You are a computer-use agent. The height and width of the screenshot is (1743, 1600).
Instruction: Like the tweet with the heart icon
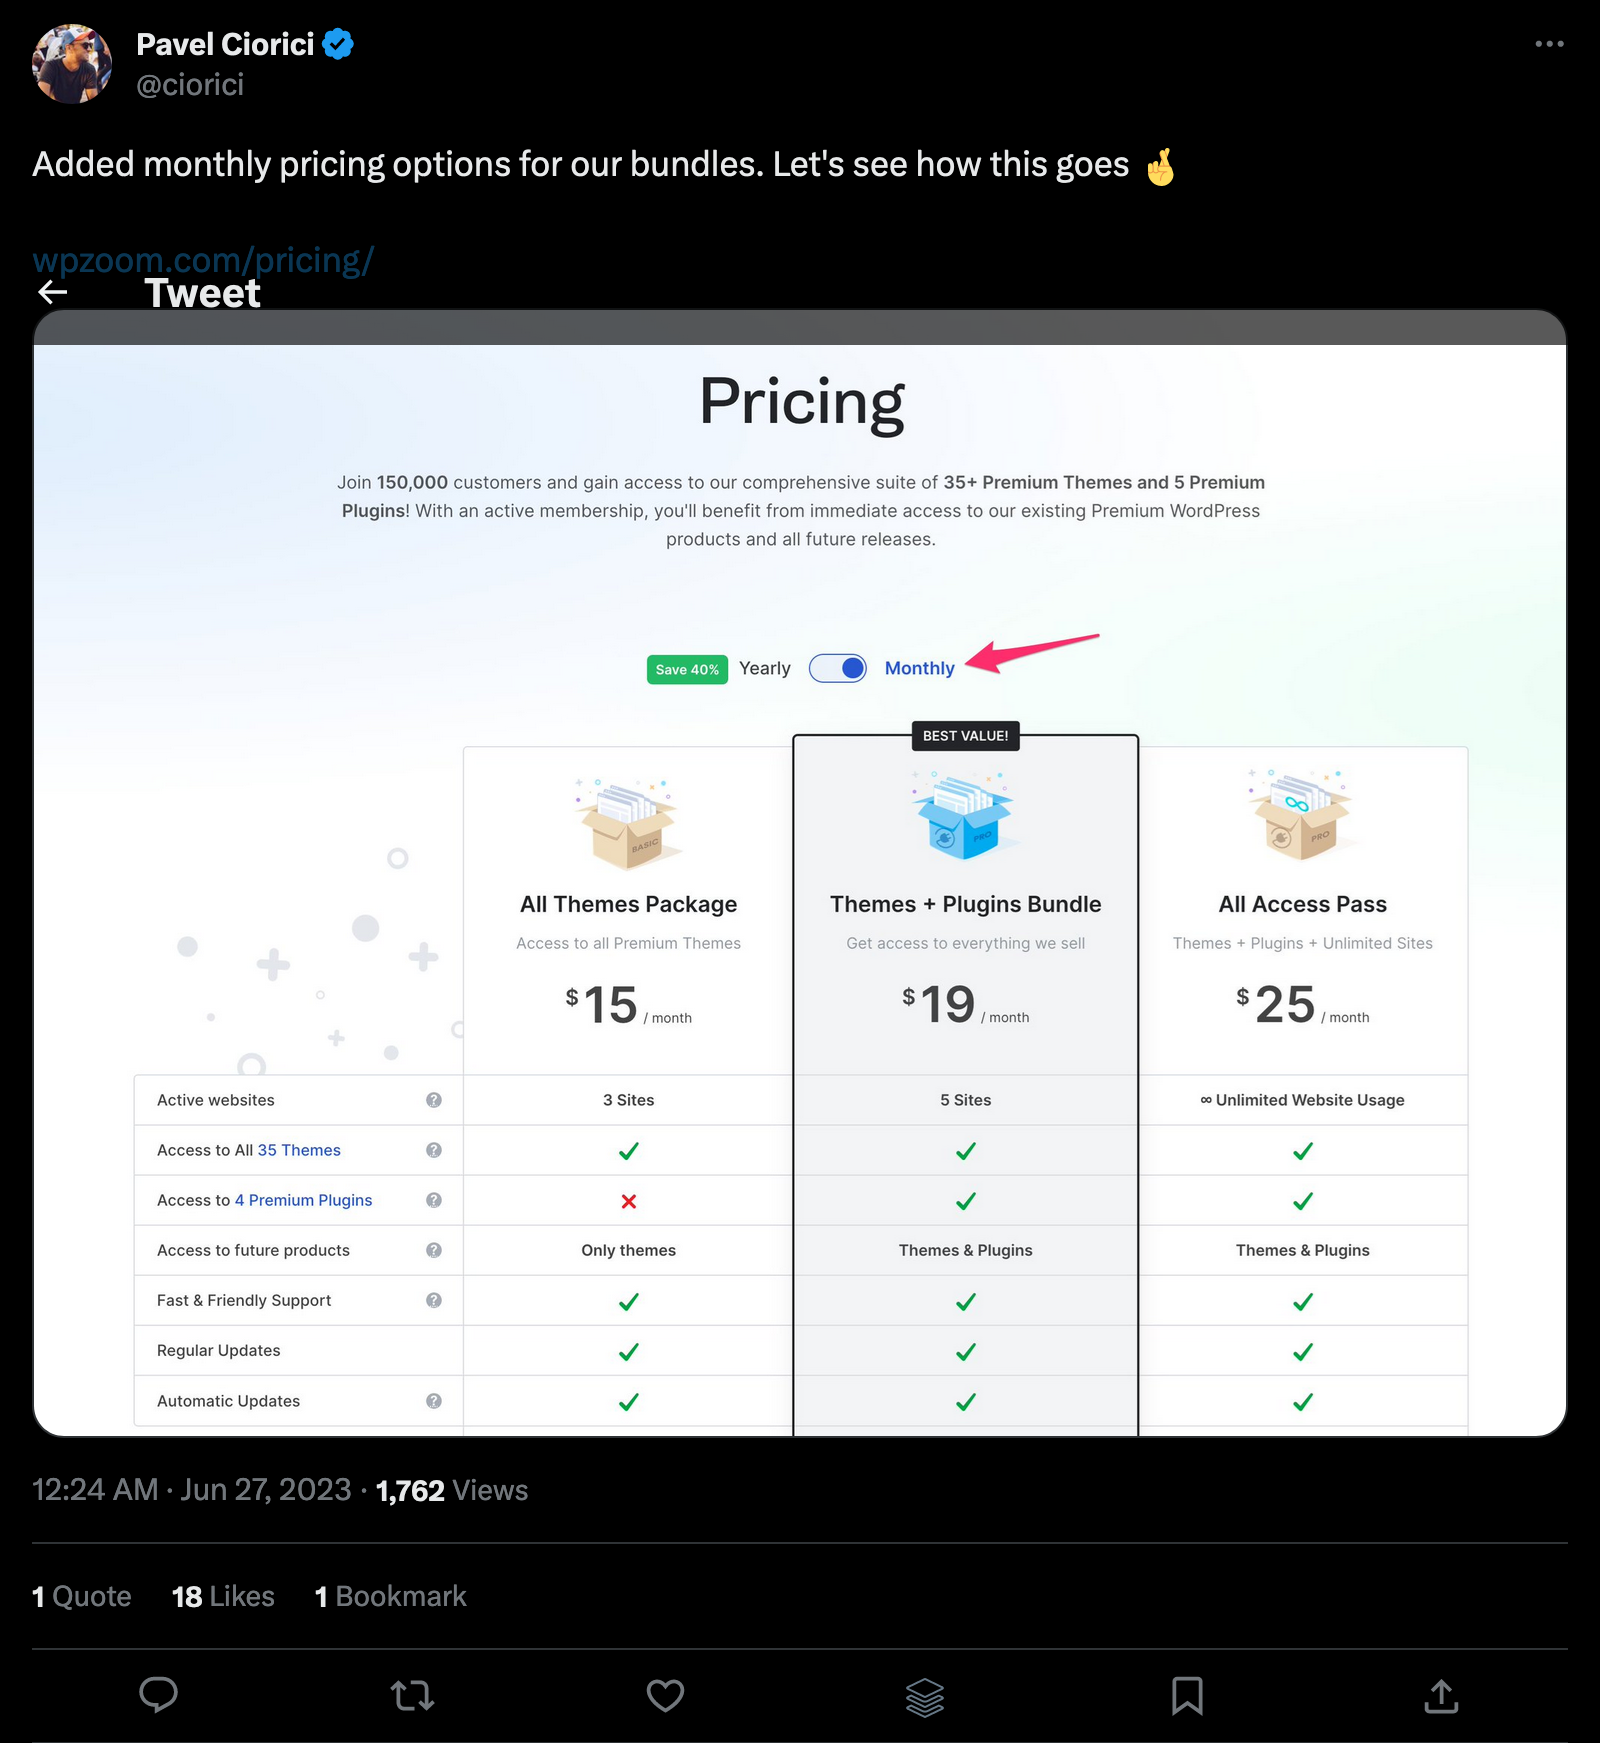[665, 1695]
